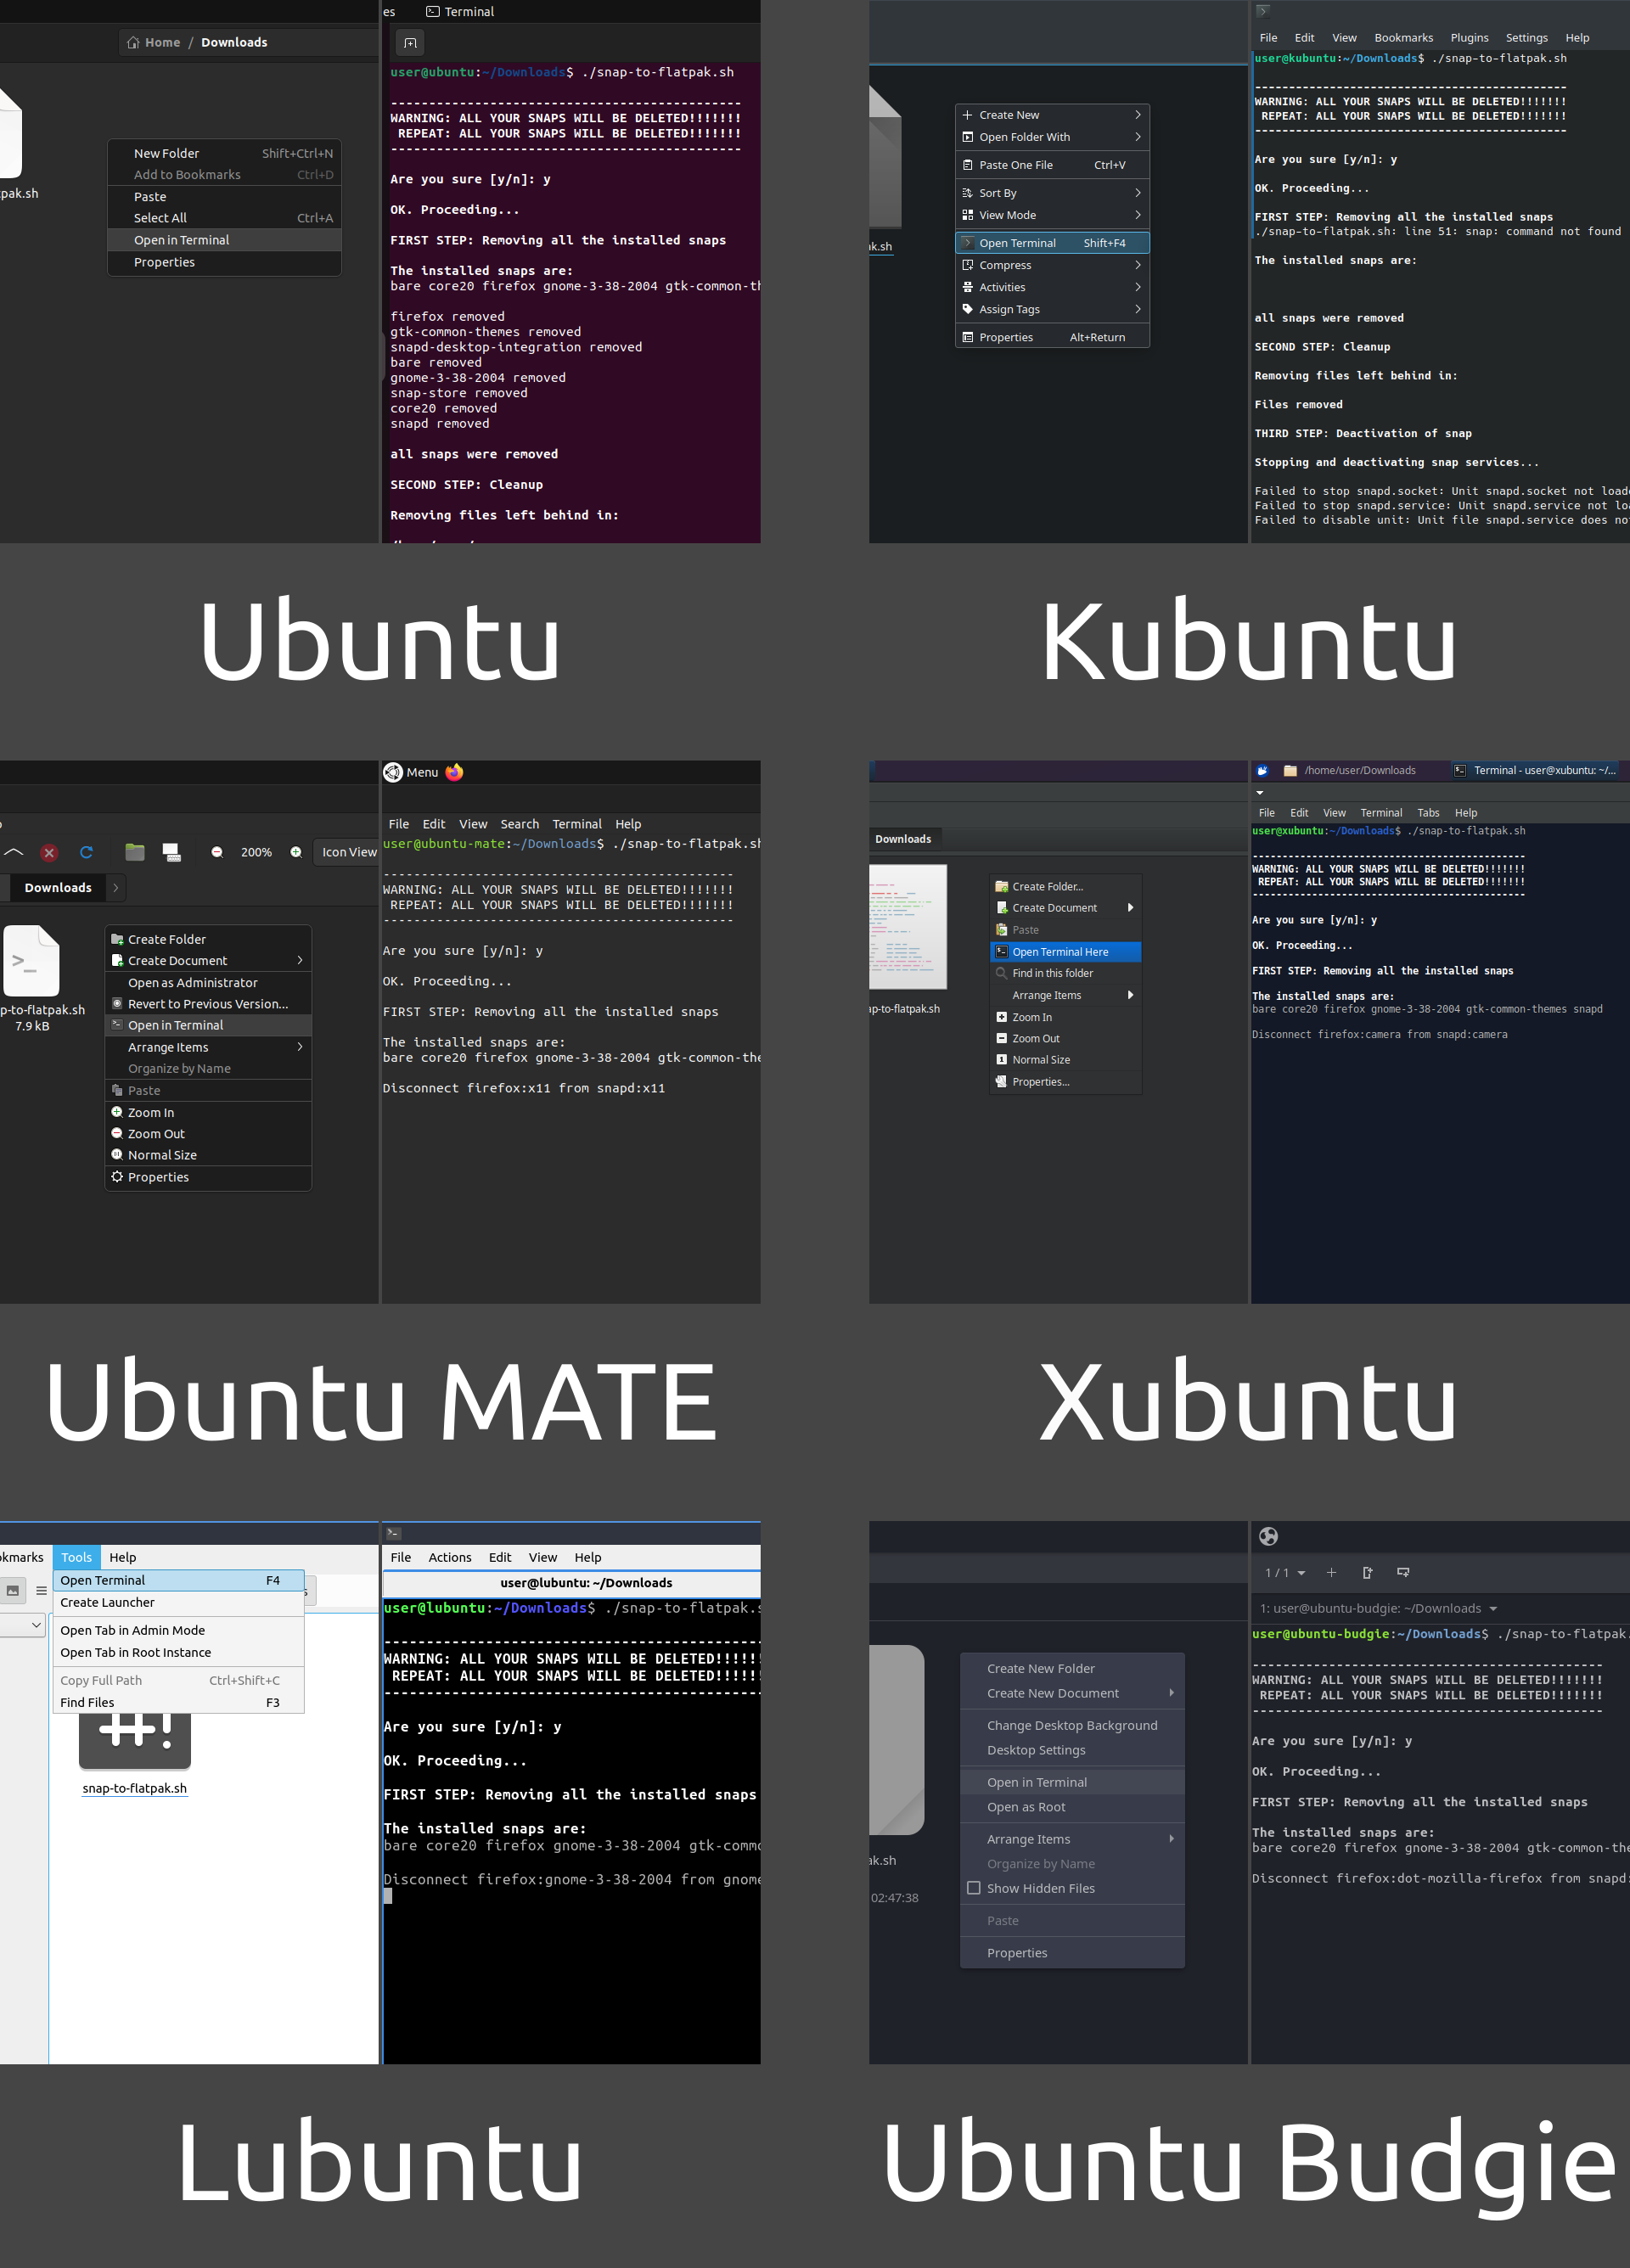
Task: Click Create Launcher in Lubuntu Tools menu
Action: click(x=178, y=1602)
